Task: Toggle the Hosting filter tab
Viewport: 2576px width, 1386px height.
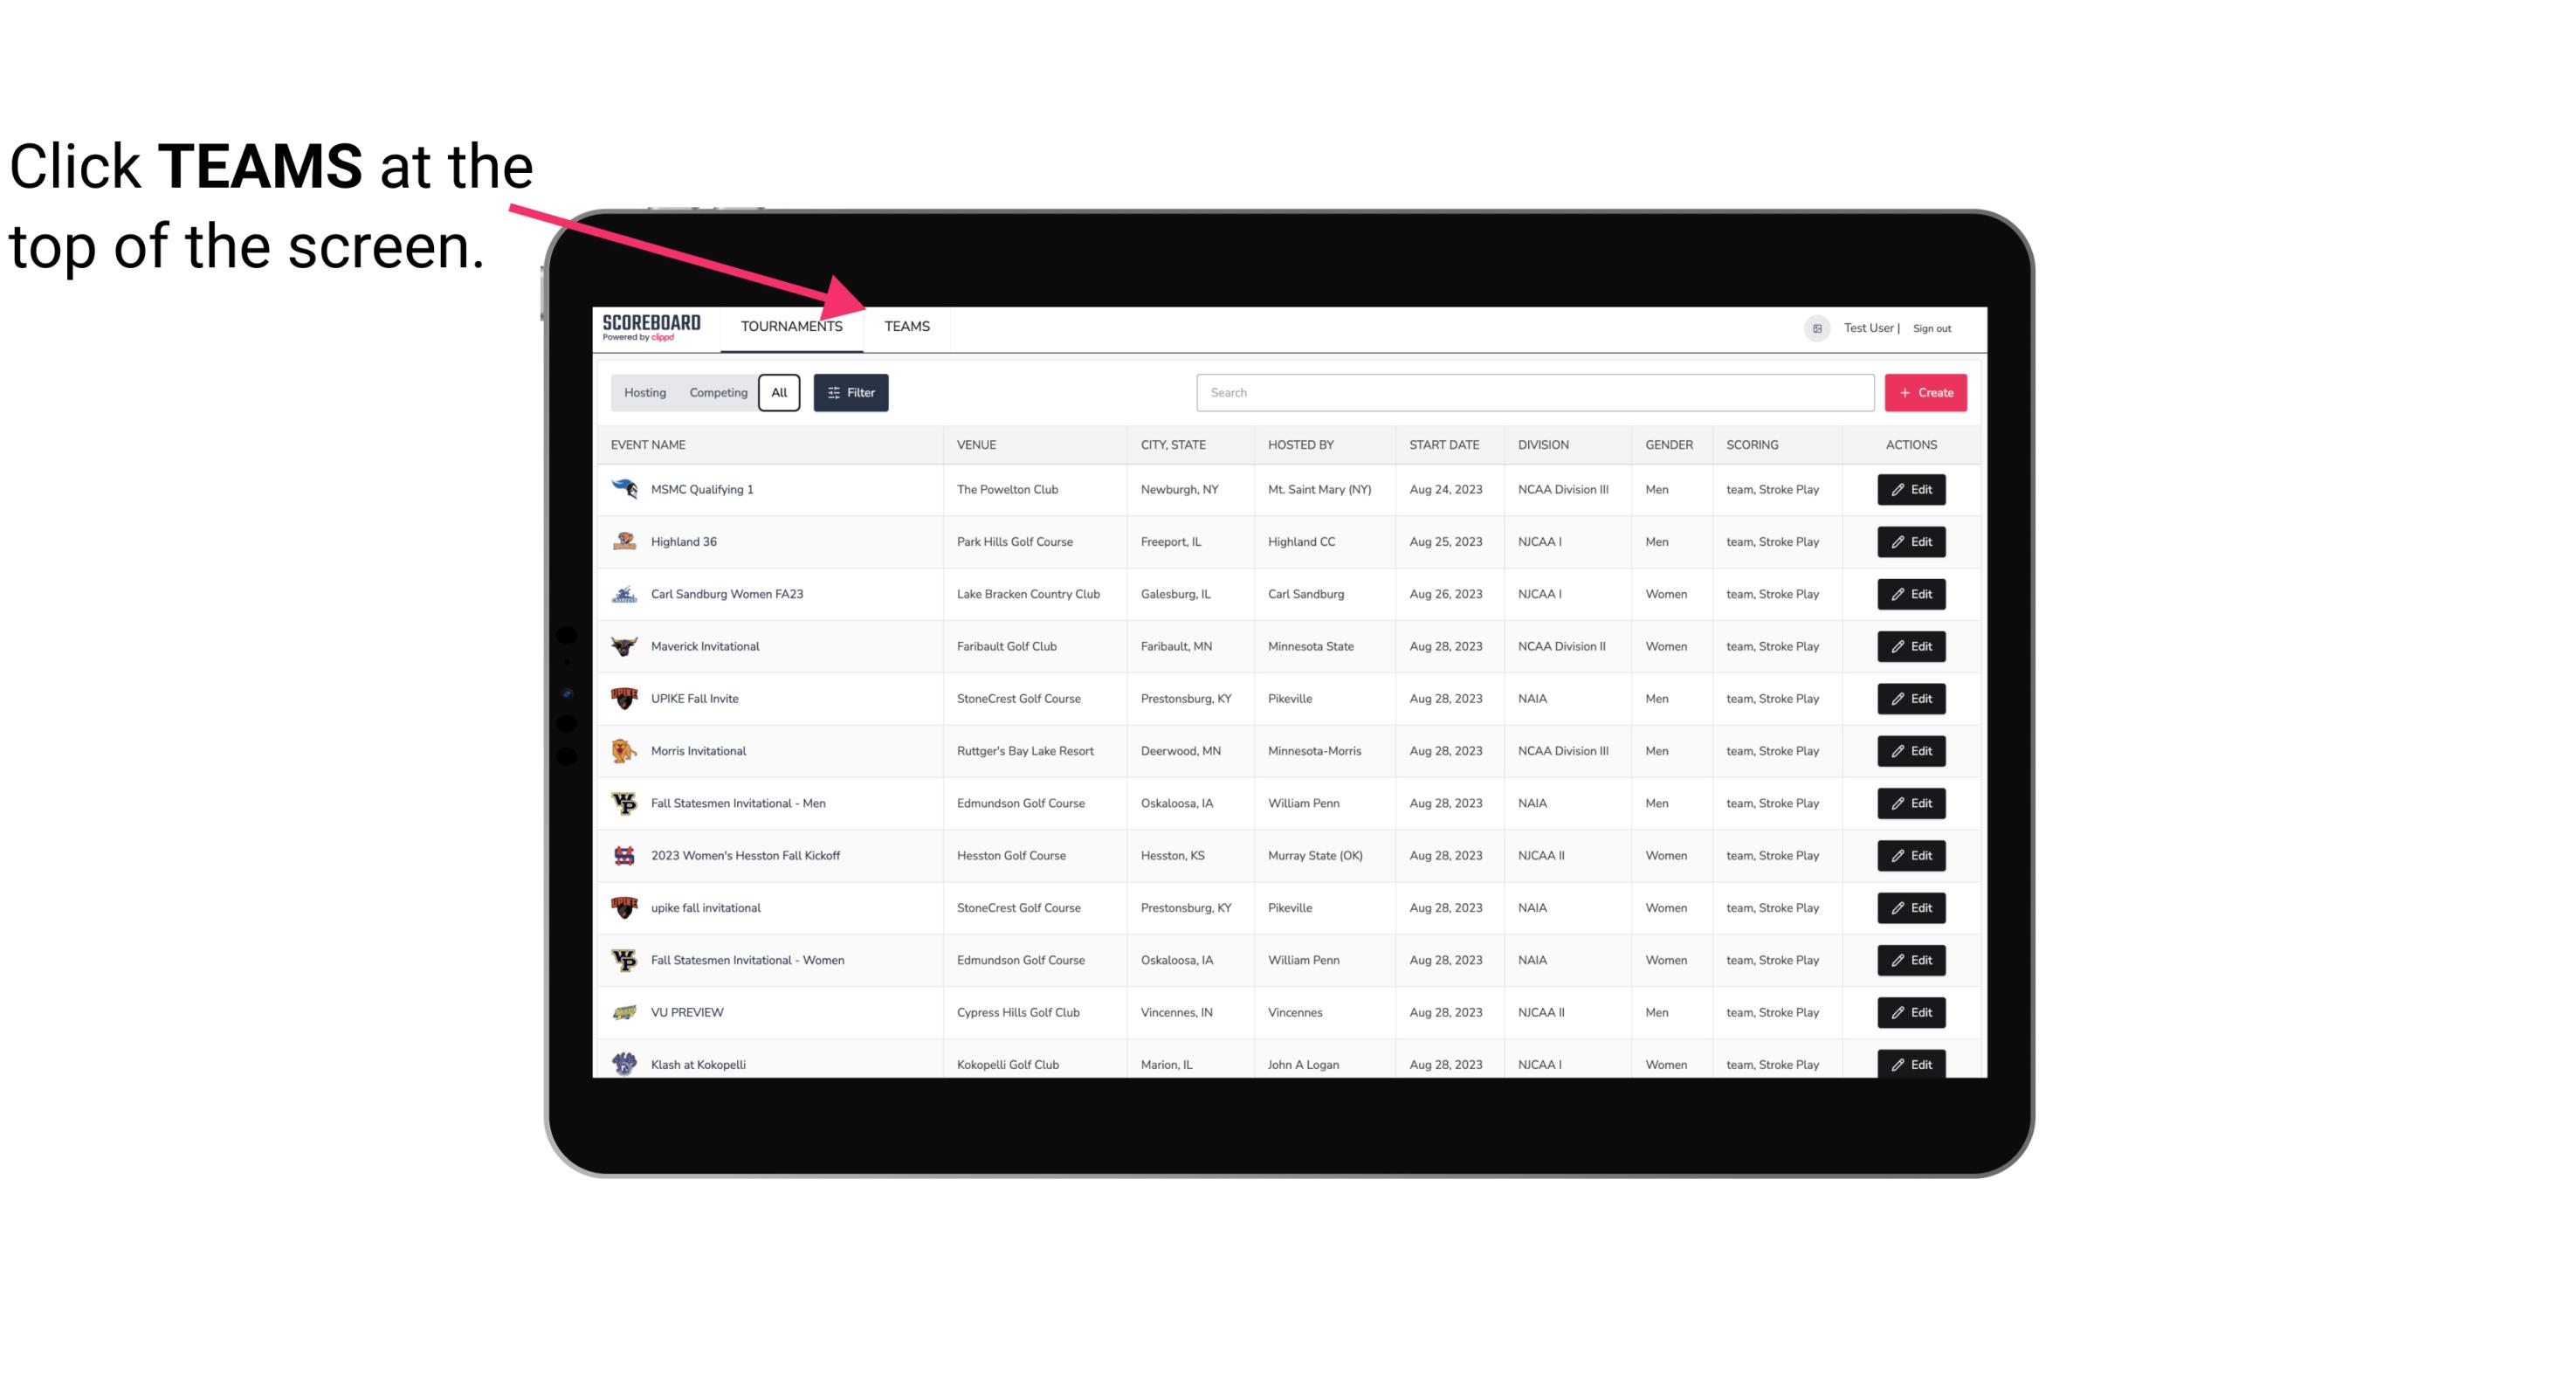Action: [x=644, y=391]
